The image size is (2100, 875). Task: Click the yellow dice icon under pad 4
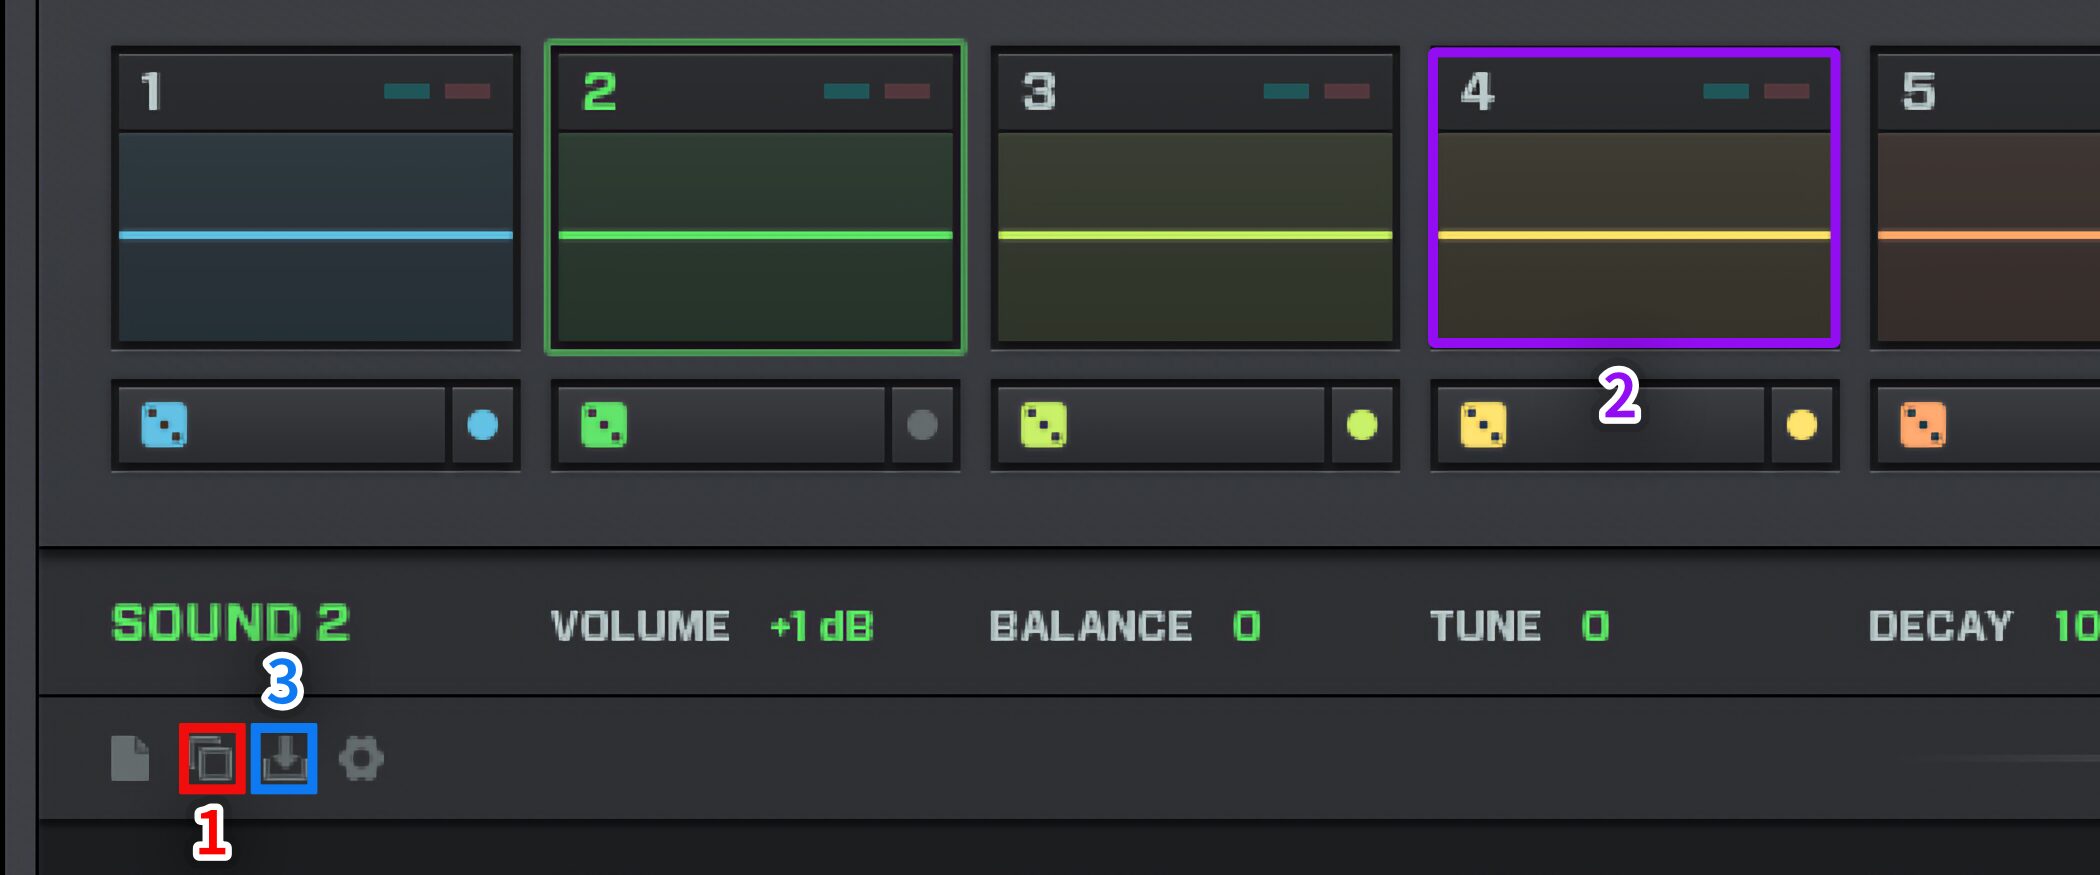tap(1483, 425)
